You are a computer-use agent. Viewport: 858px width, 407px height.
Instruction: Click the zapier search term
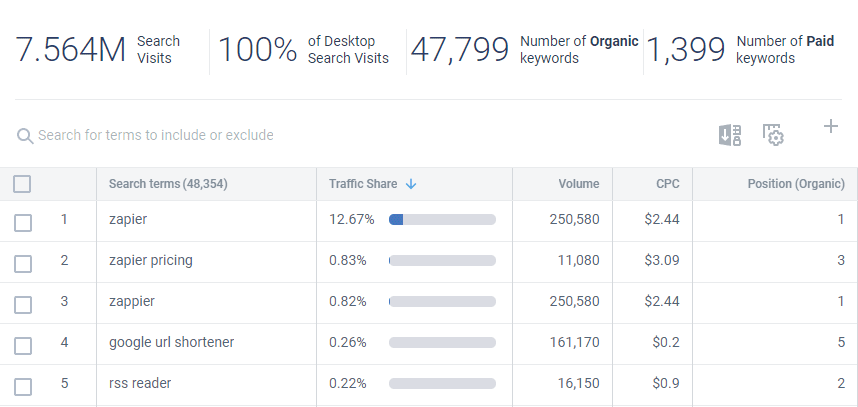pyautogui.click(x=128, y=220)
